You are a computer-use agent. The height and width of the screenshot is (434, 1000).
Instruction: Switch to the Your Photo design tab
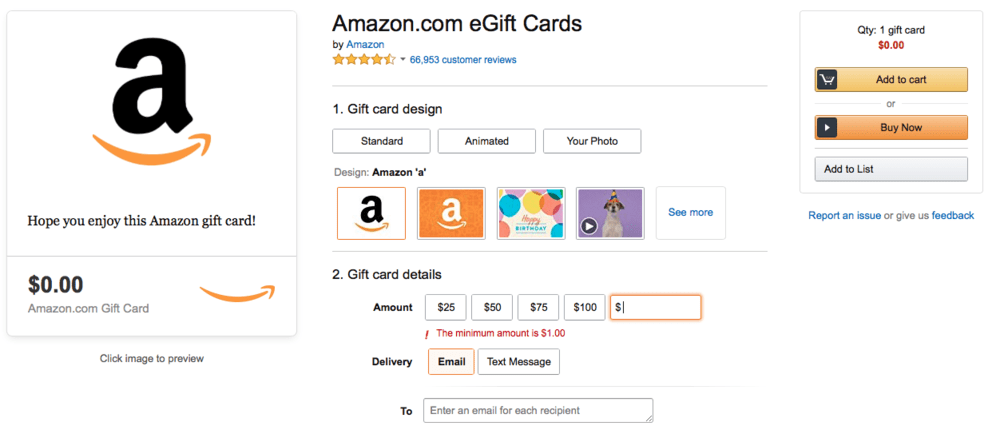coord(592,141)
